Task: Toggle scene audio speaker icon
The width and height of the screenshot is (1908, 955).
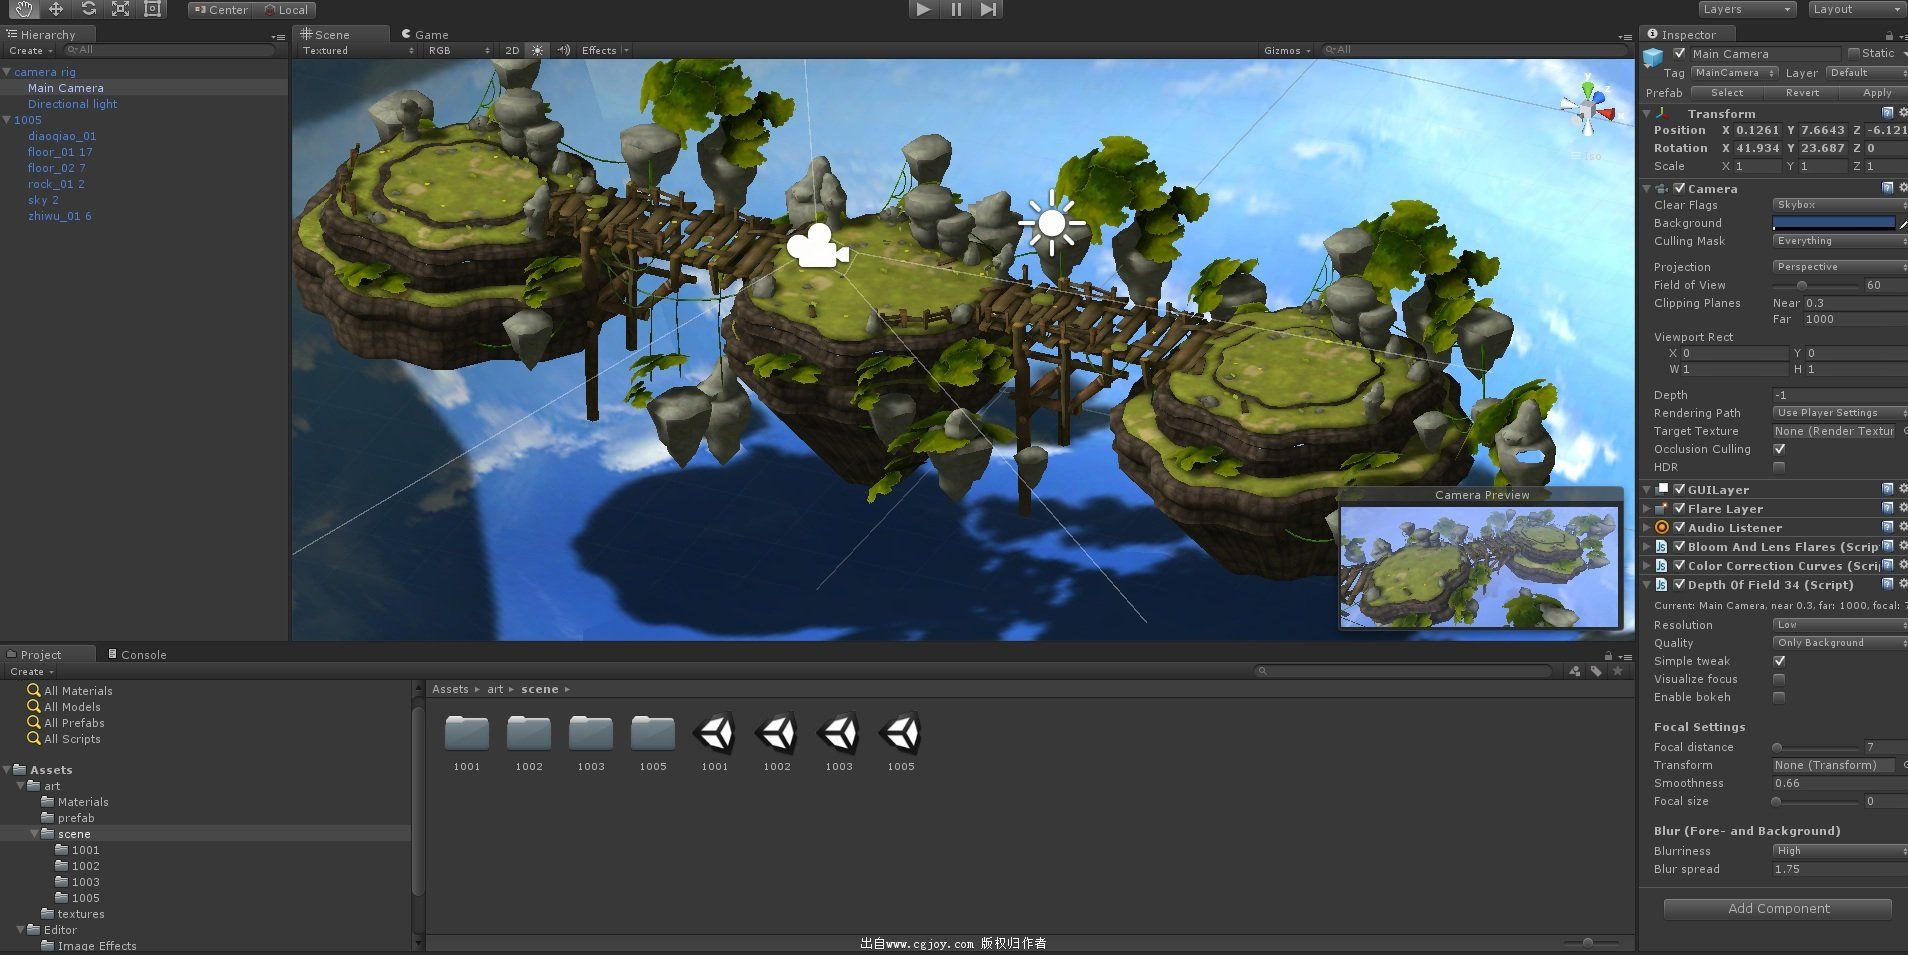Action: point(564,50)
